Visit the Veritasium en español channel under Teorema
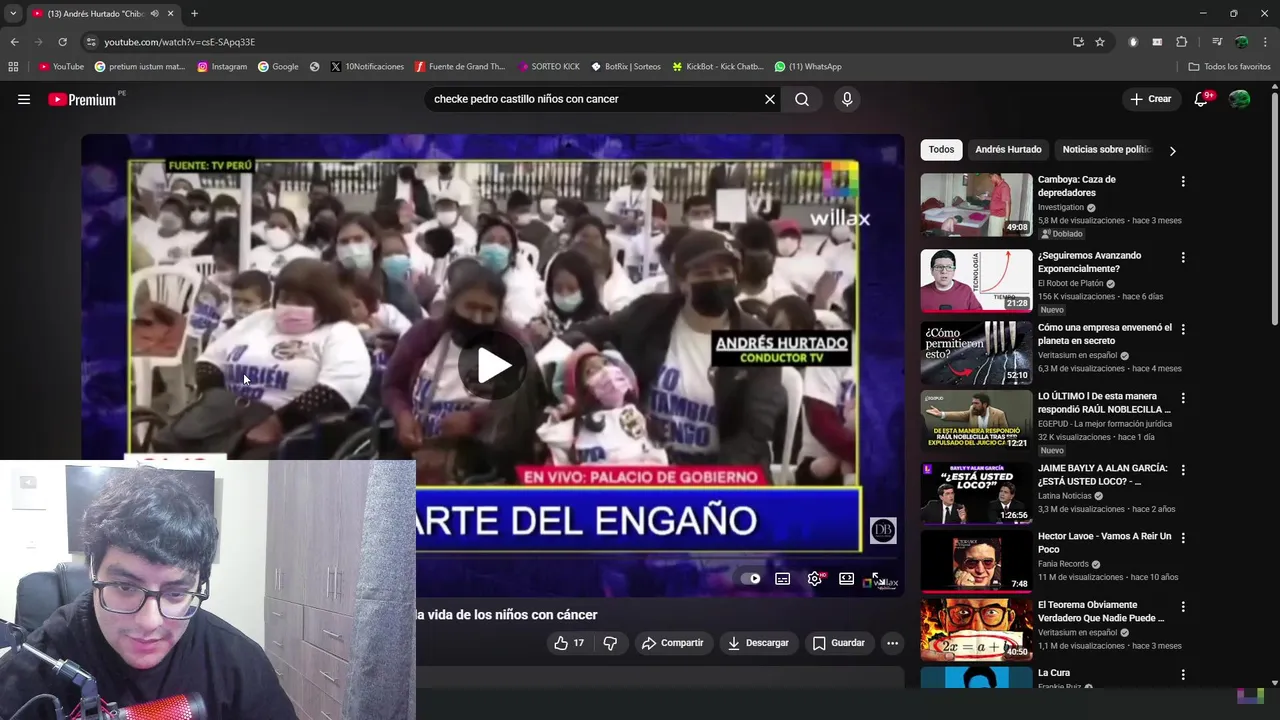 point(1077,633)
